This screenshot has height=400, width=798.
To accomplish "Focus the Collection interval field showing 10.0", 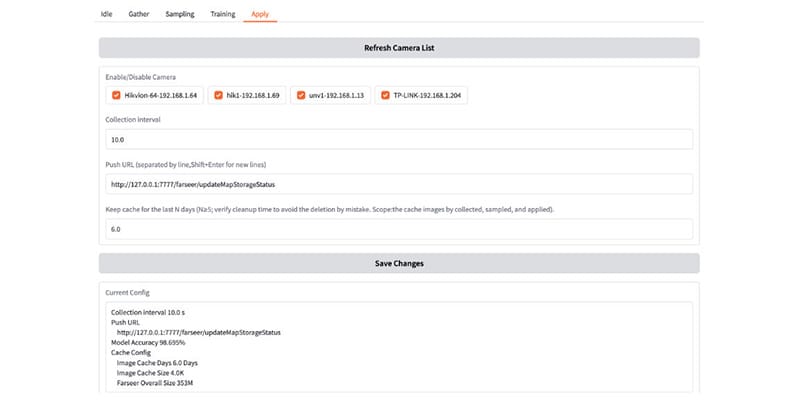I will (398, 140).
